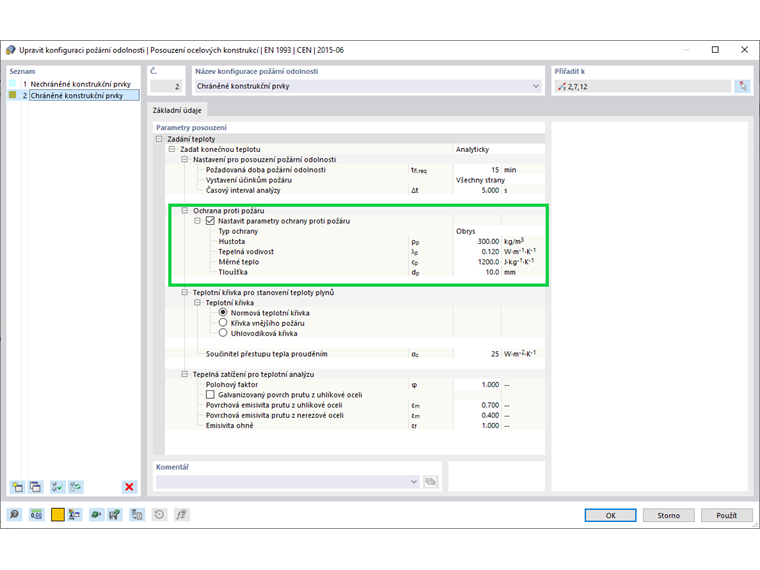Enable Galvanizovaný povrch prutu z uhlíkové oceli
Viewport: 760px width, 570px height.
click(x=210, y=395)
